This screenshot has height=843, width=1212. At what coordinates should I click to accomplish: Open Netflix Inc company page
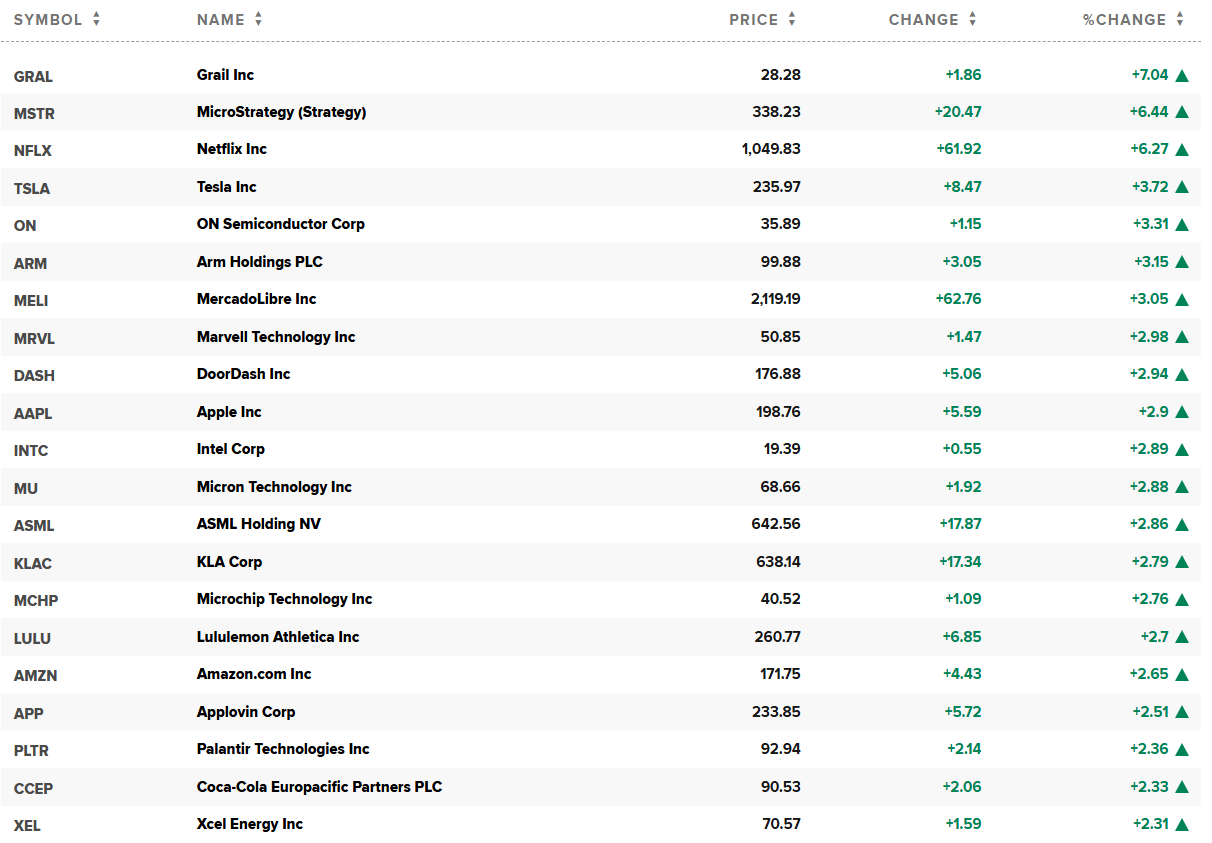pyautogui.click(x=232, y=149)
